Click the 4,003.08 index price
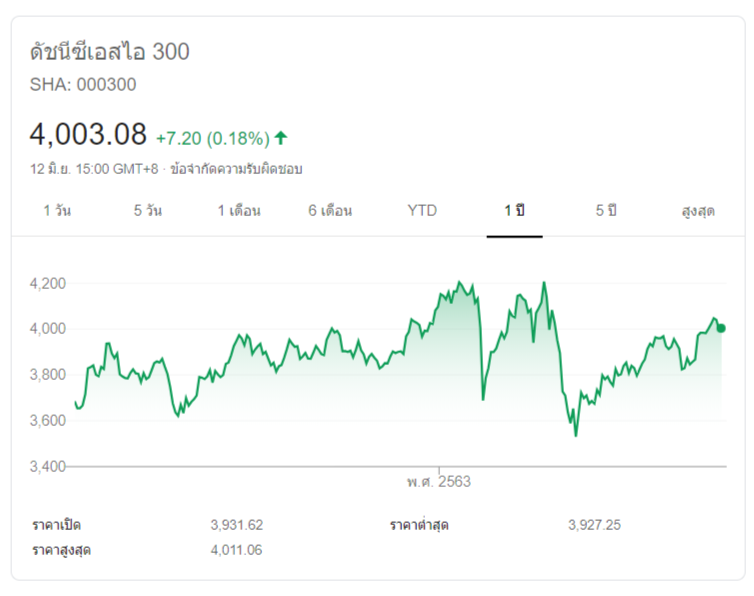The width and height of the screenshot is (754, 596). pyautogui.click(x=89, y=134)
